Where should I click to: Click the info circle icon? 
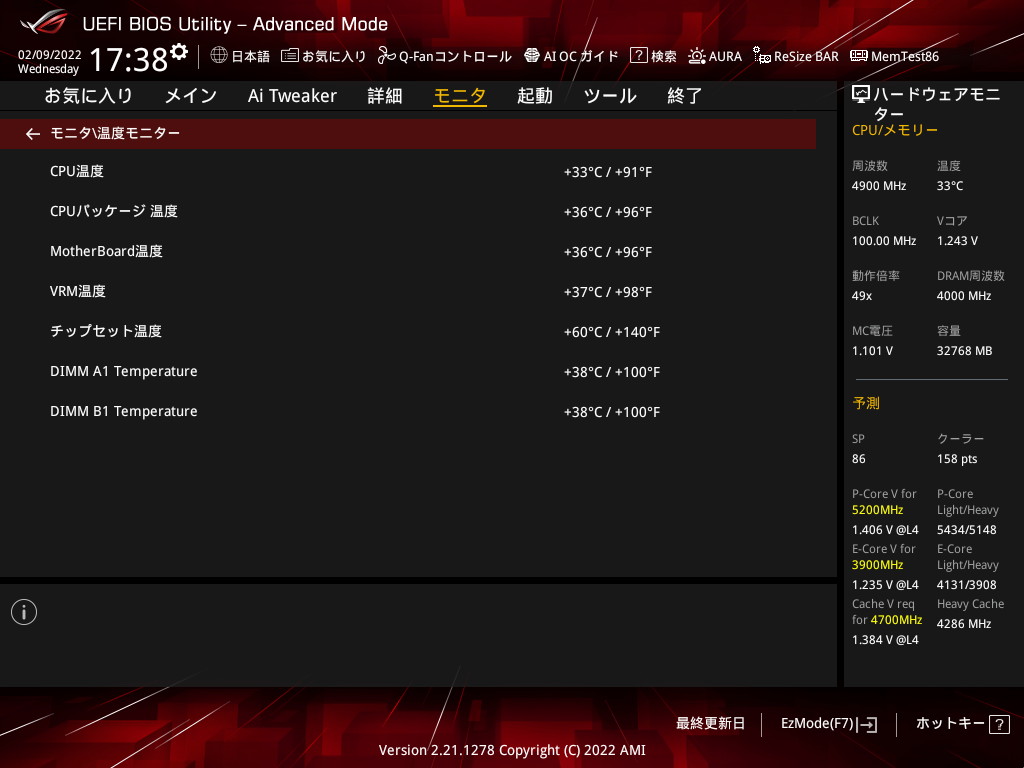[24, 612]
